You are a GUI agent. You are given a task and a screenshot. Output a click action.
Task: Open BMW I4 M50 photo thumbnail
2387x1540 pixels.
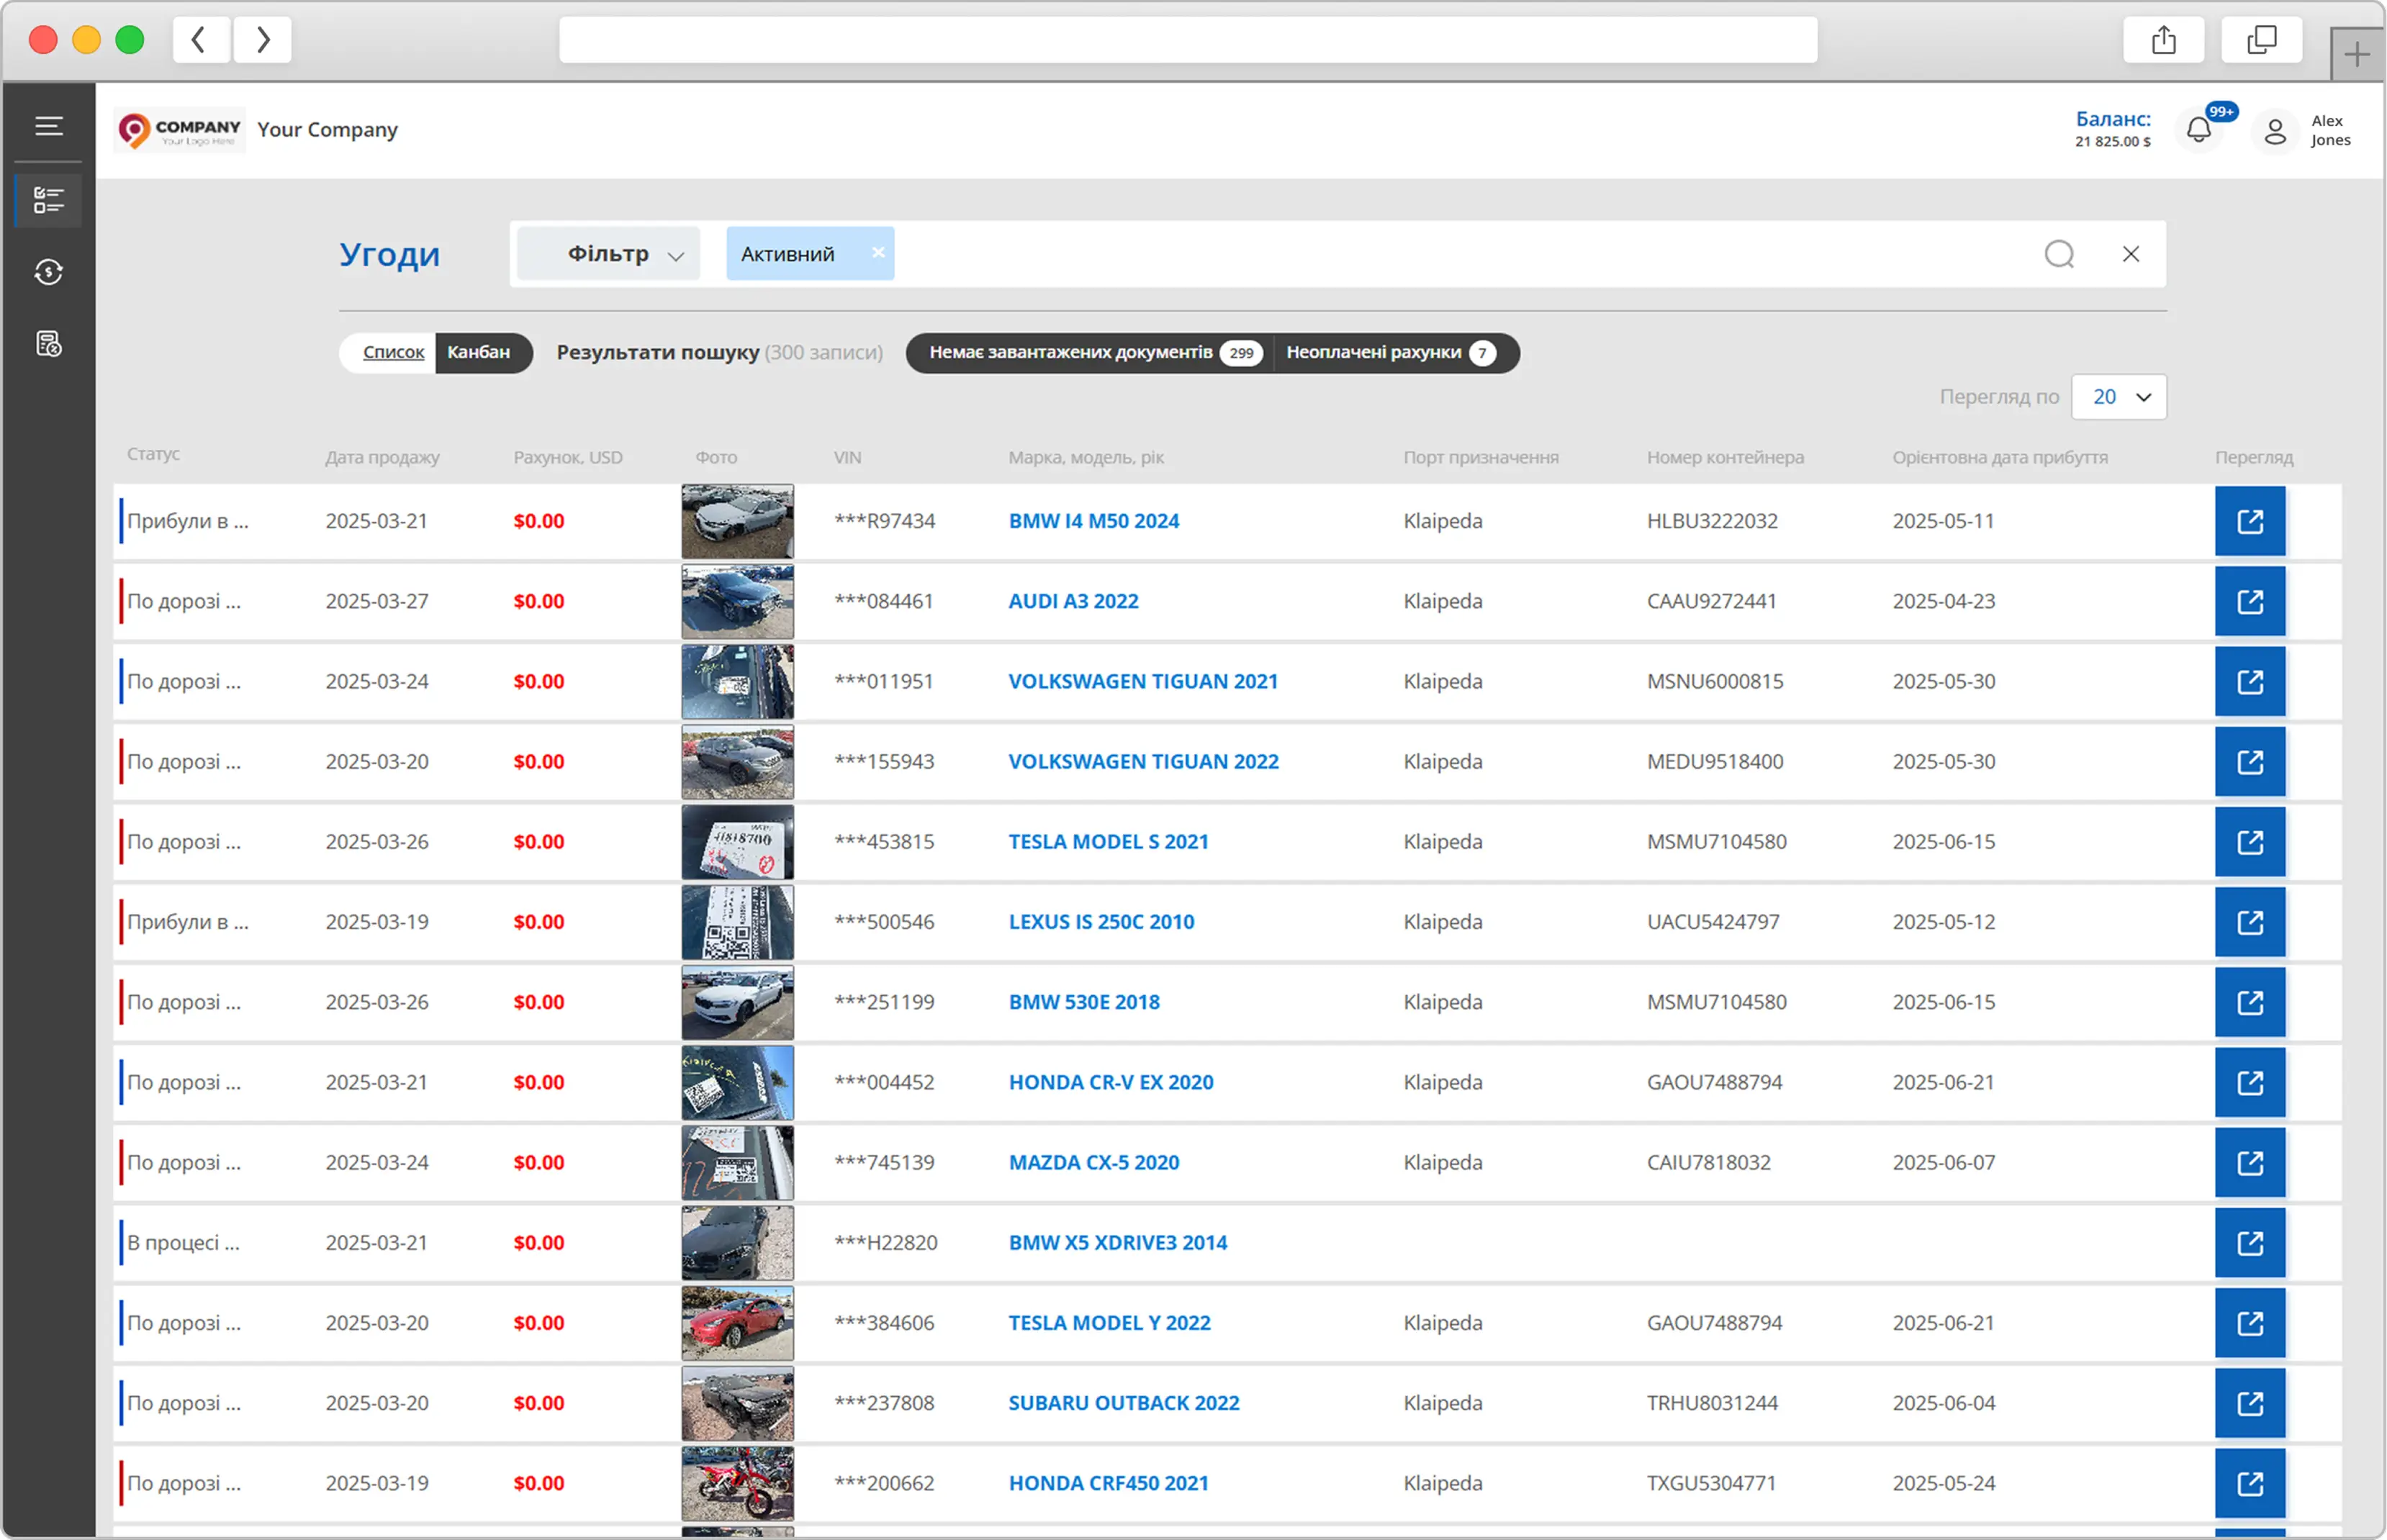(737, 521)
